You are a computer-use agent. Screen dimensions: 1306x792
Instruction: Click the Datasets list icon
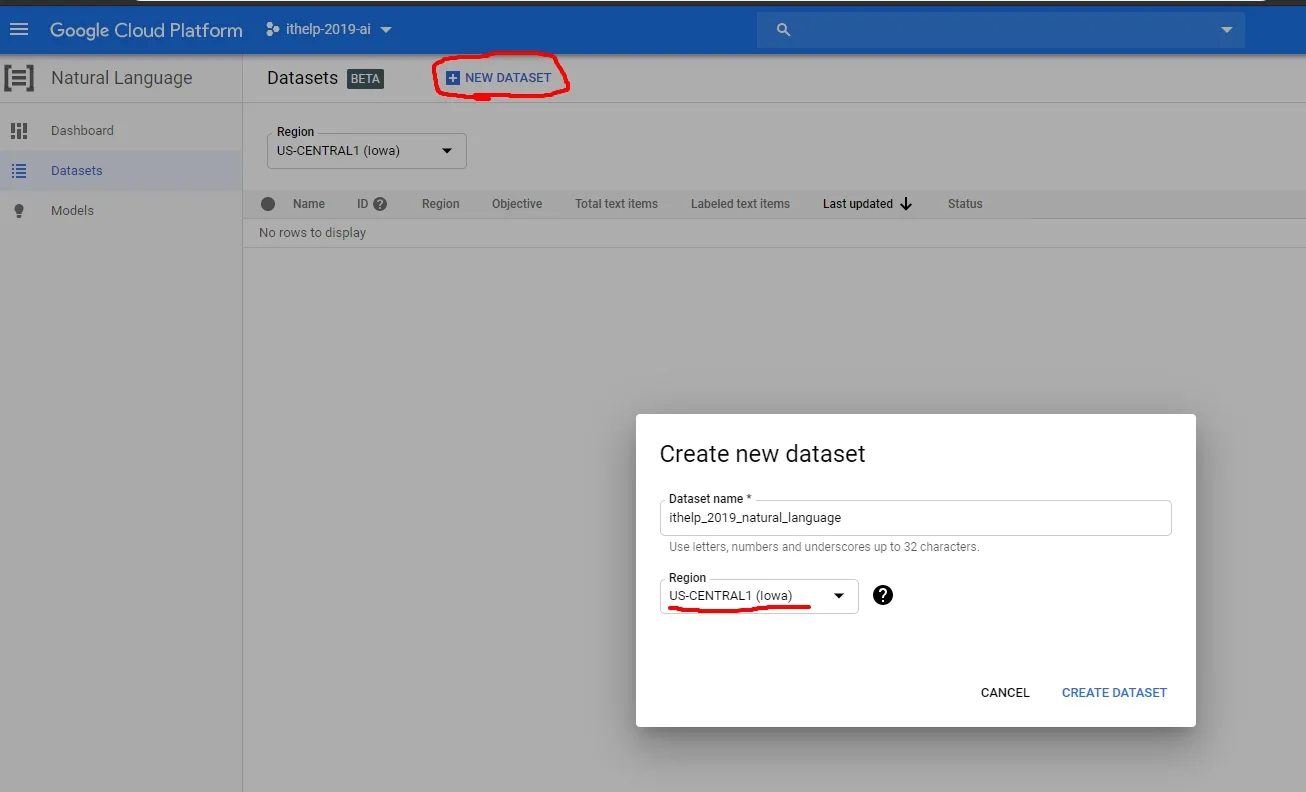click(19, 171)
